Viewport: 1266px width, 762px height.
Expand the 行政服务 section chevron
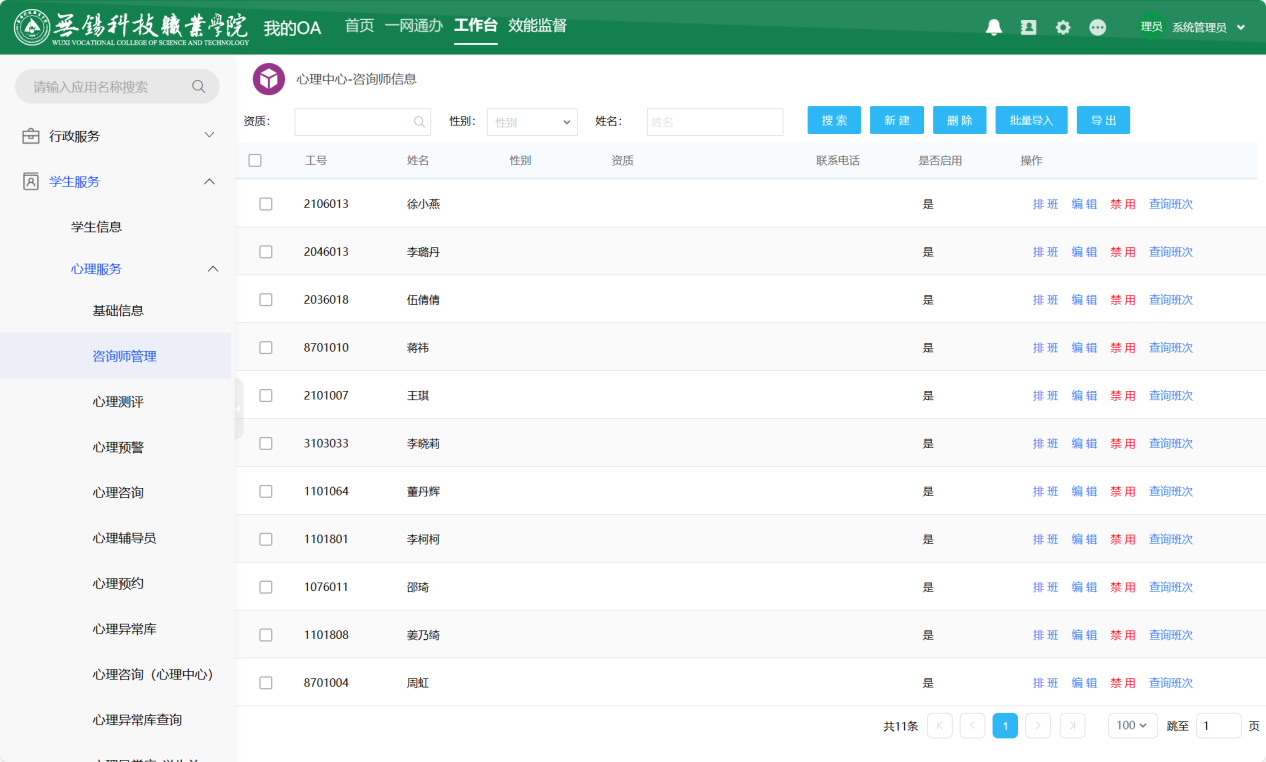[x=210, y=135]
